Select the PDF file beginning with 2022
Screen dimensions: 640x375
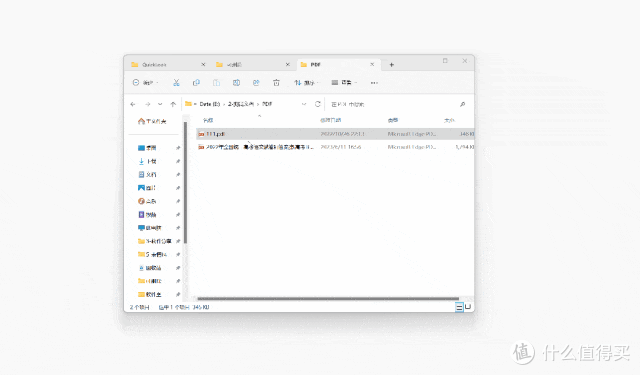335,147
